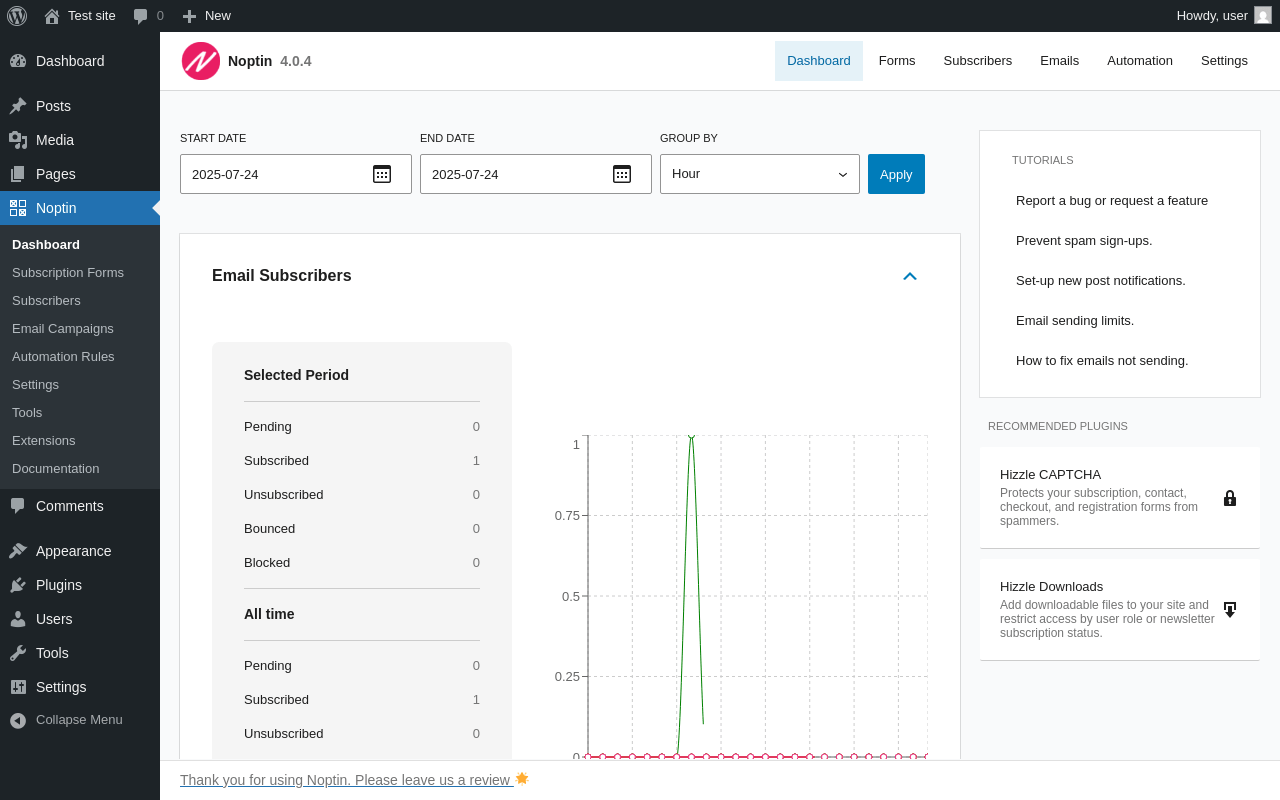The image size is (1280, 800).
Task: Click the star icon in review footer
Action: coord(522,778)
